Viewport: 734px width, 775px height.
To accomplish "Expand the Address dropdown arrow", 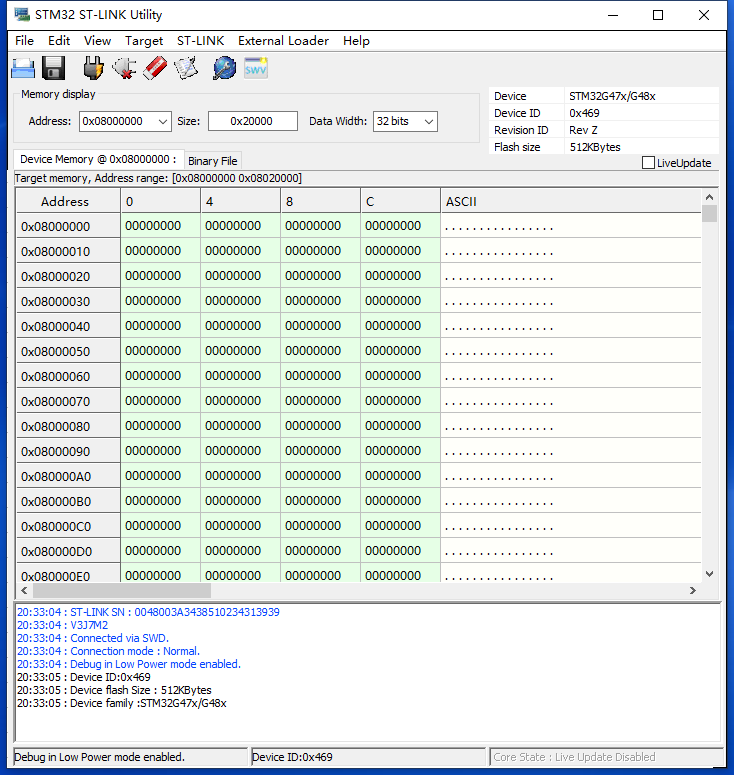I will coord(163,122).
